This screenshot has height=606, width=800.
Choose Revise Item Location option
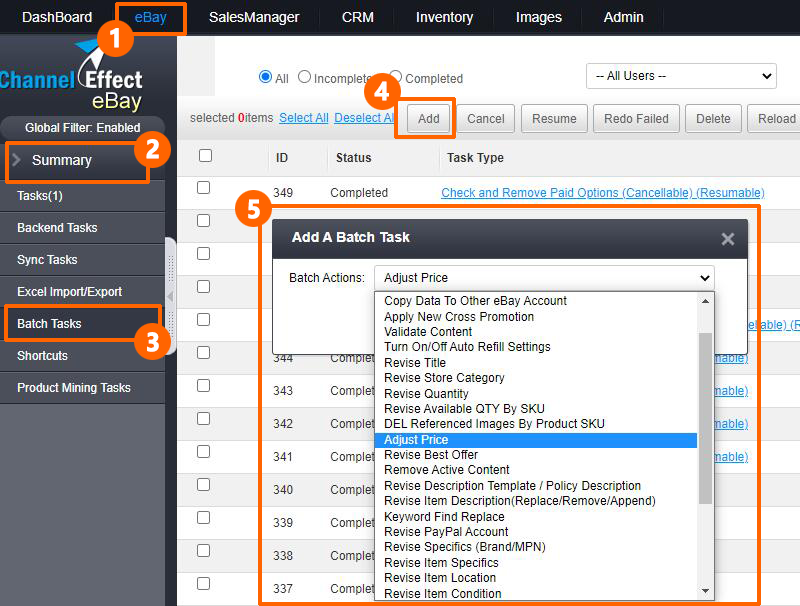click(536, 578)
